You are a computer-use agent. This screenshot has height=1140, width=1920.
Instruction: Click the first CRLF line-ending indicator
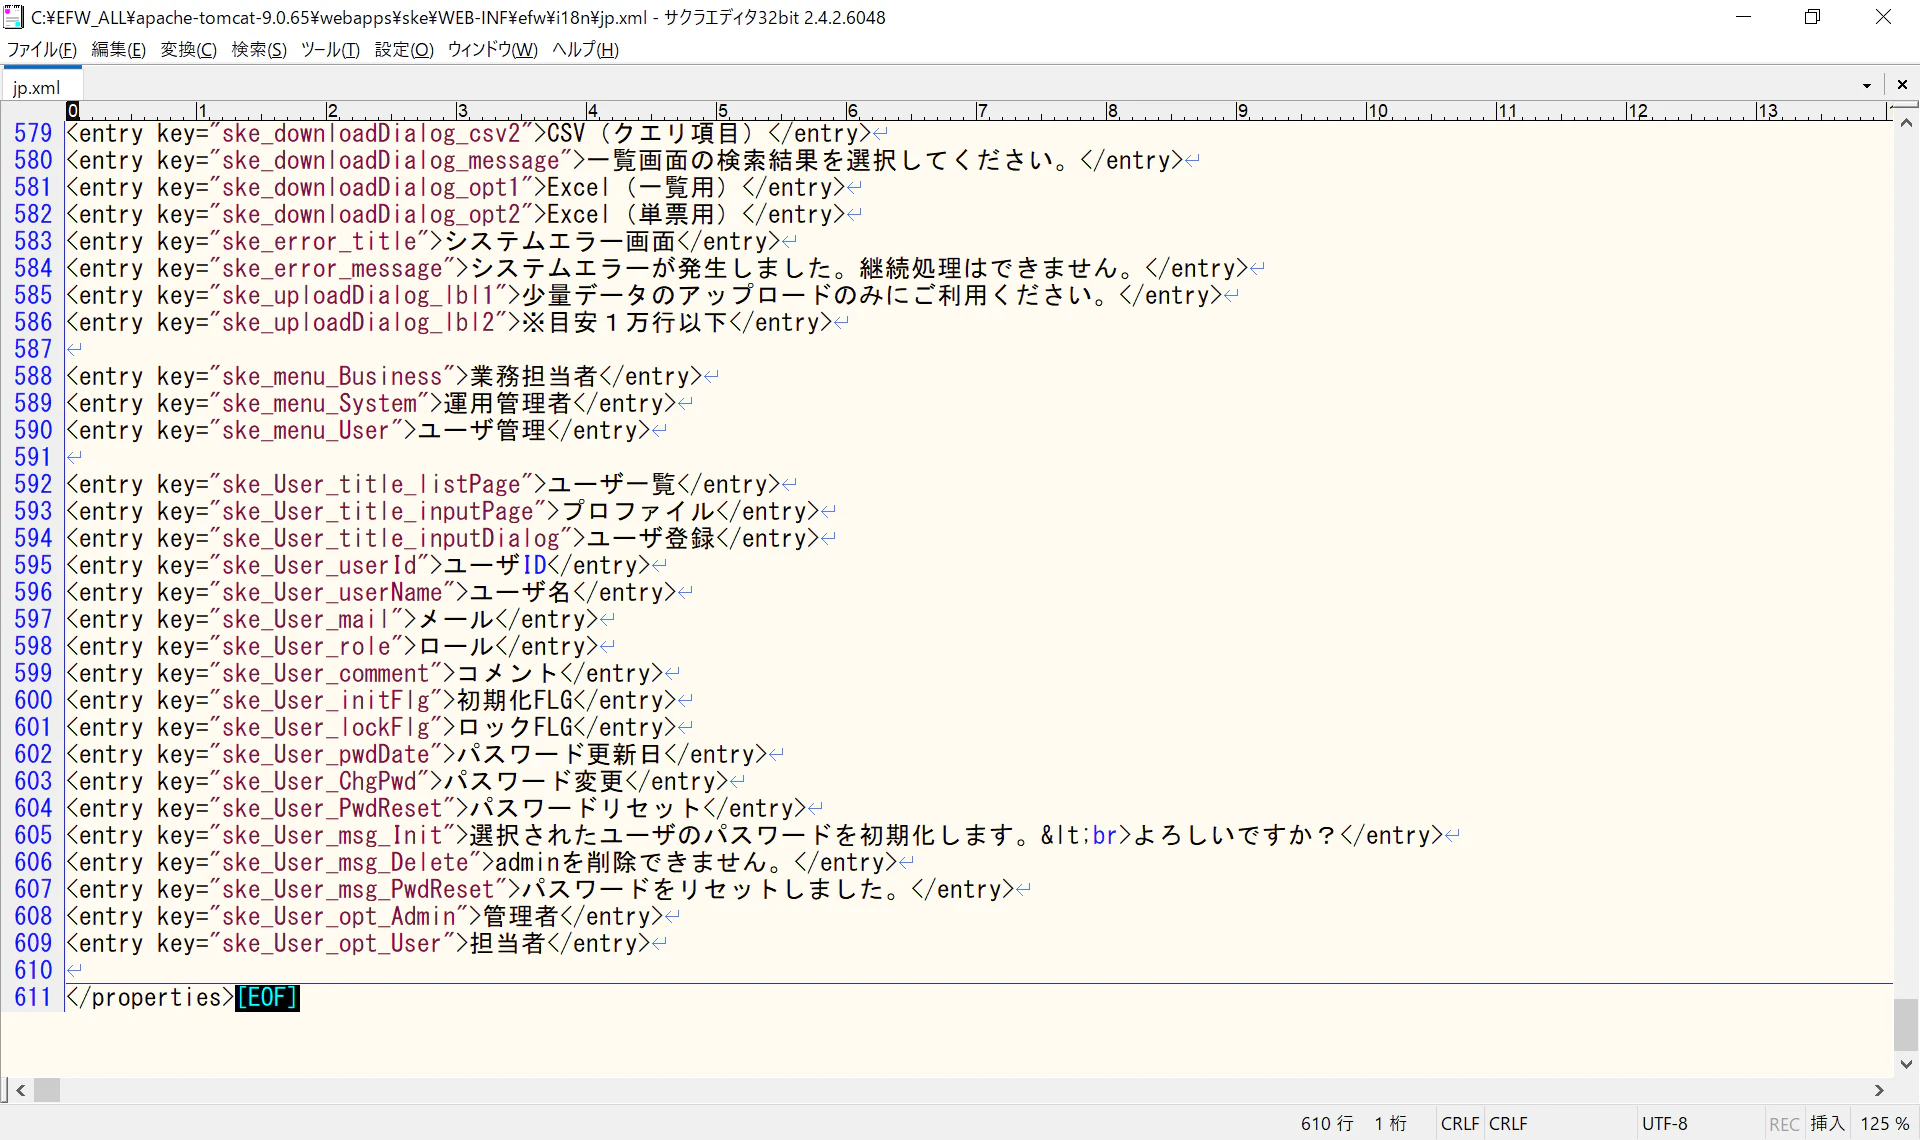point(1460,1124)
